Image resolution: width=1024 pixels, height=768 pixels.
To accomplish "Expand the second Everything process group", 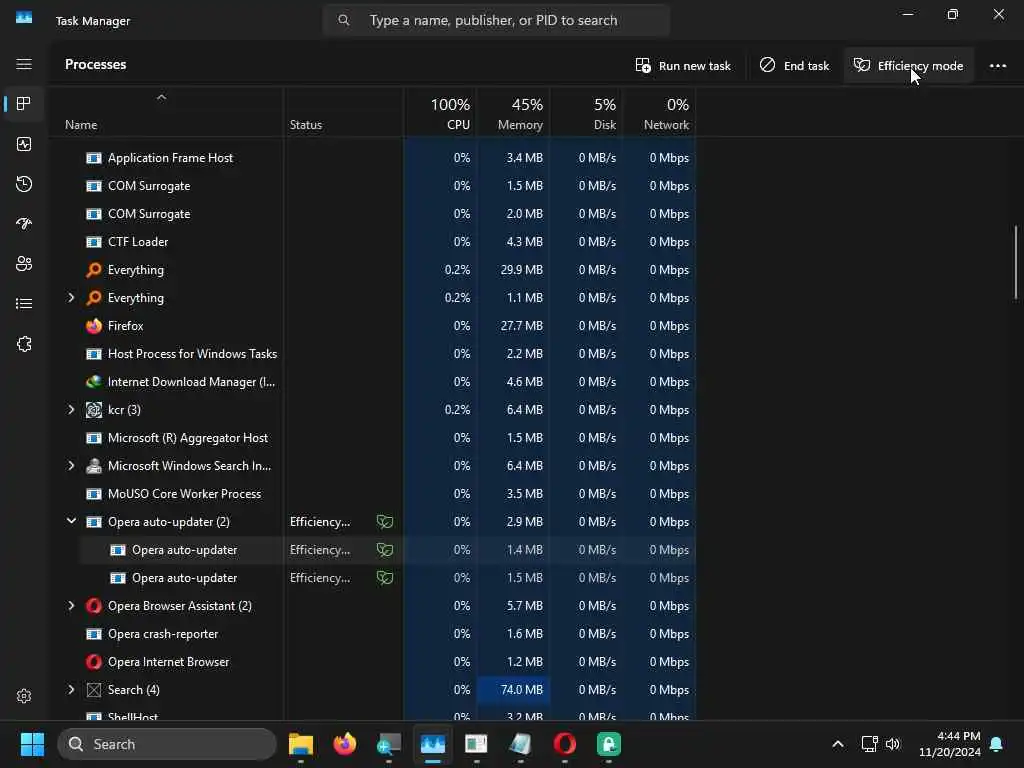I will click(71, 298).
